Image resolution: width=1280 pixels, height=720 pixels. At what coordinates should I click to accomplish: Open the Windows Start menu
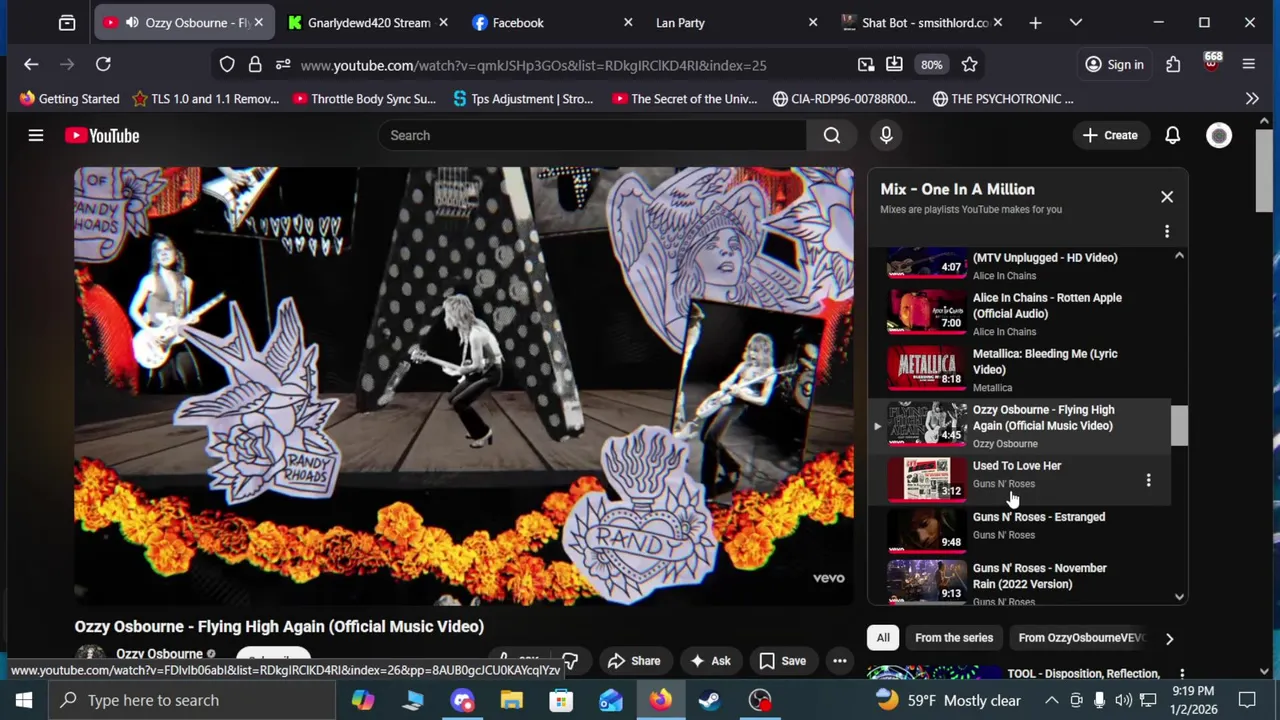(x=24, y=700)
